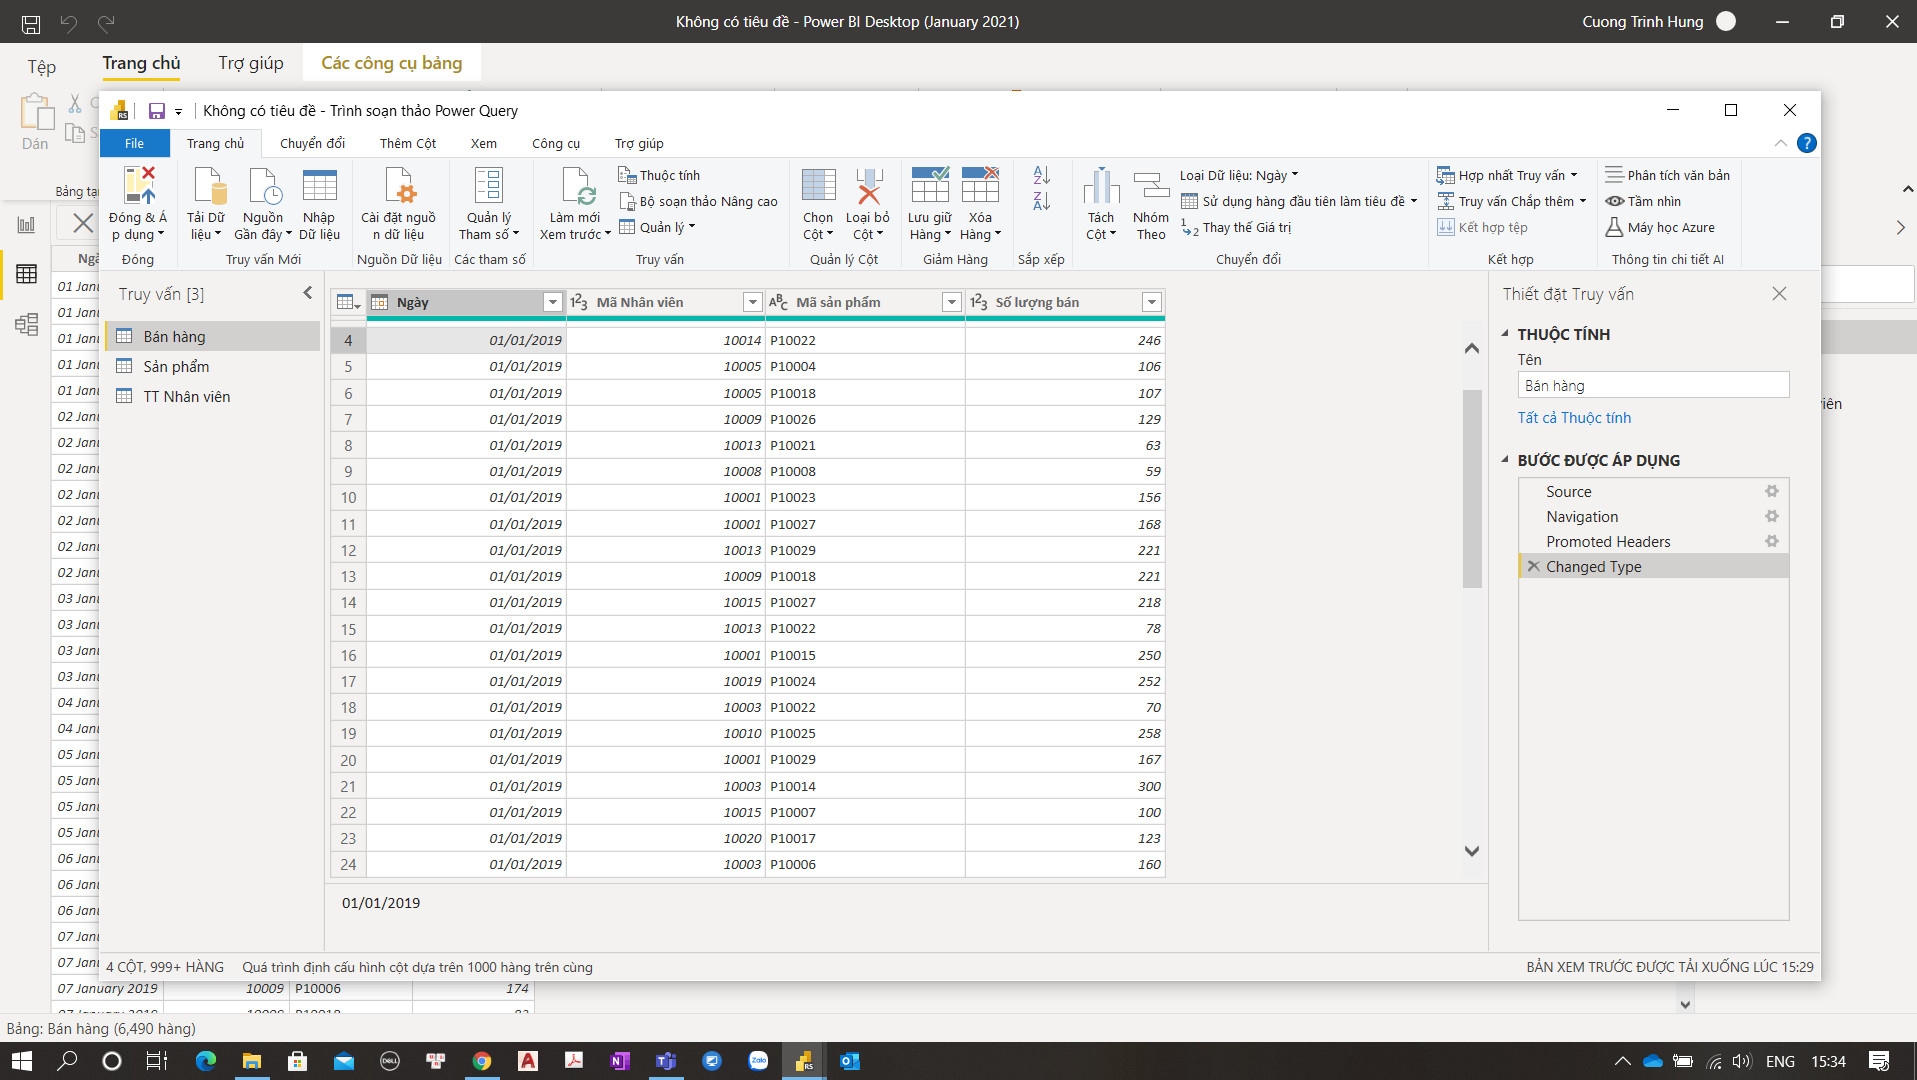The width and height of the screenshot is (1917, 1080).
Task: Select the Sản phẩm query
Action: [x=212, y=366]
